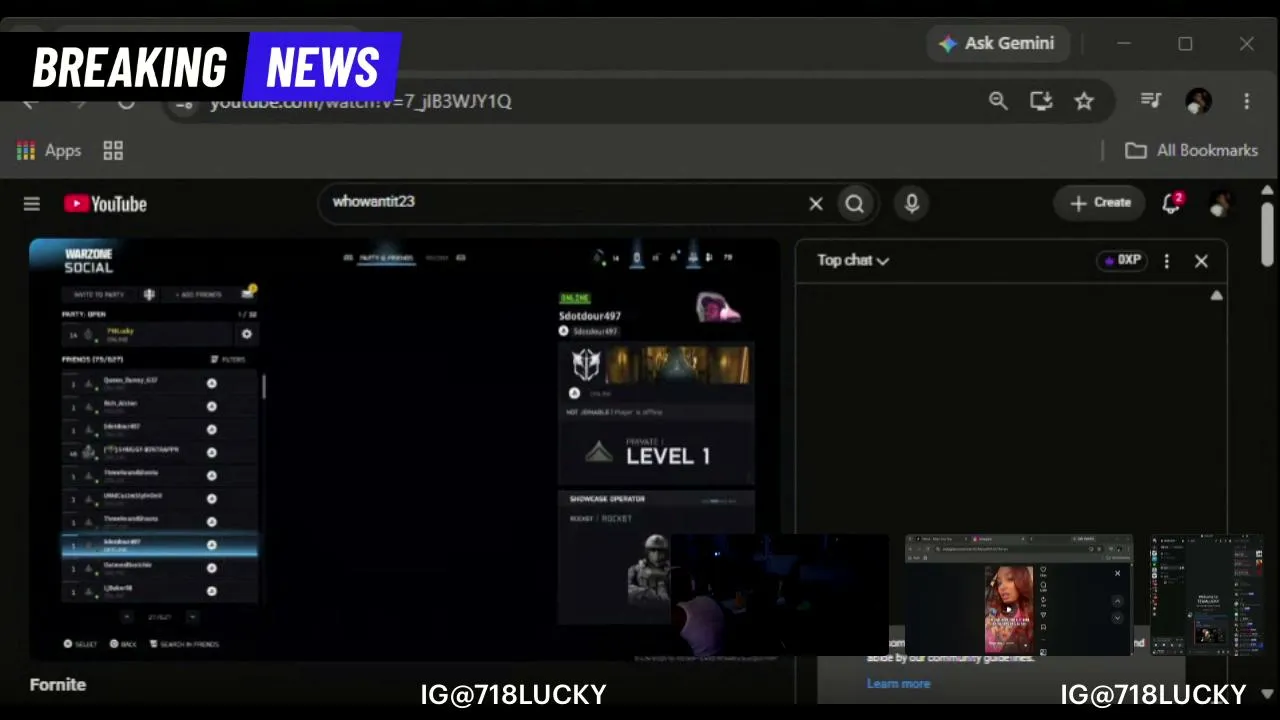Screen dimensions: 1280x720
Task: Open the mail inbox icon with badge
Action: pos(248,293)
